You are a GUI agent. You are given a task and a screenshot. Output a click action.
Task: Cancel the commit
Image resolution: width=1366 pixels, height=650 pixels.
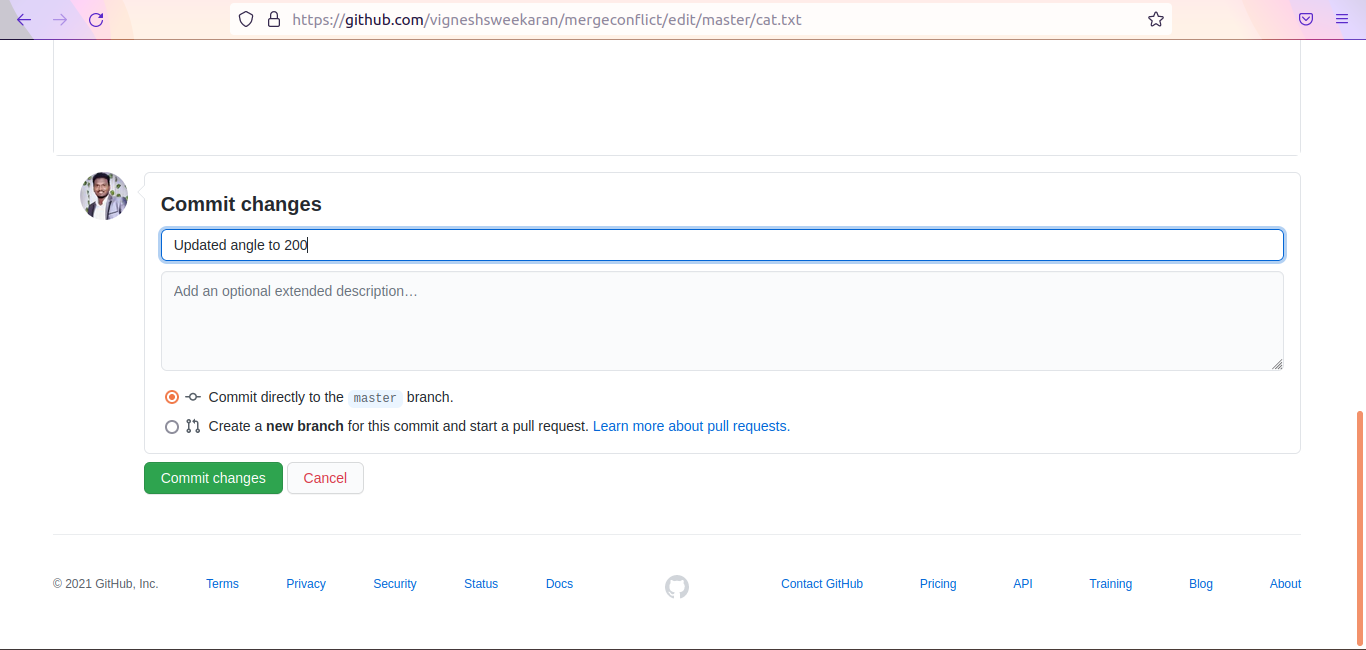325,478
